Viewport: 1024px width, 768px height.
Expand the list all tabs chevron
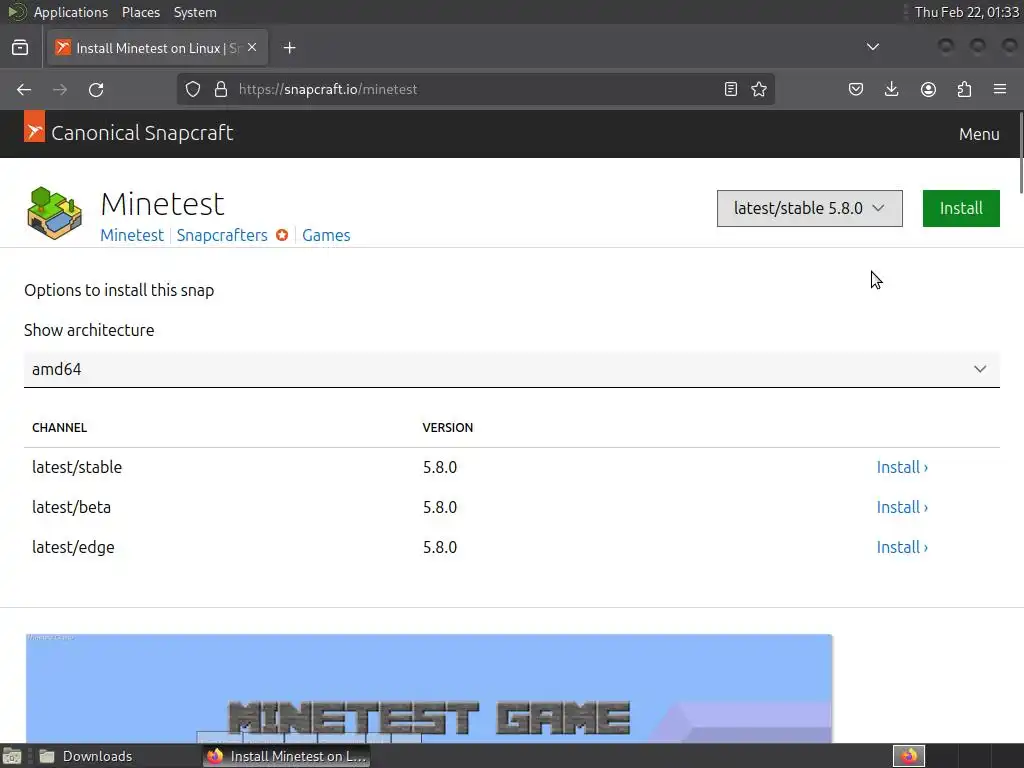872,47
